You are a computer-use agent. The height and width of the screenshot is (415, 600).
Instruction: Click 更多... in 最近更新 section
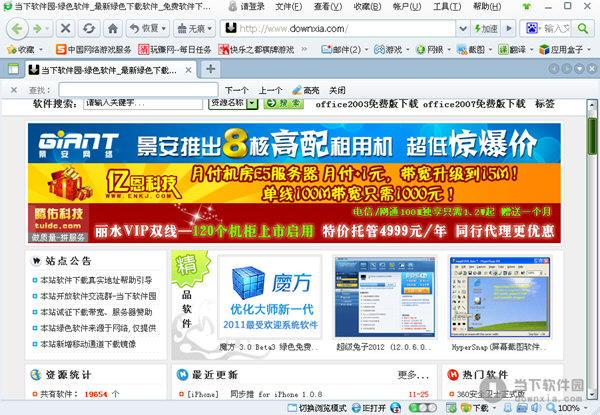pos(413,375)
